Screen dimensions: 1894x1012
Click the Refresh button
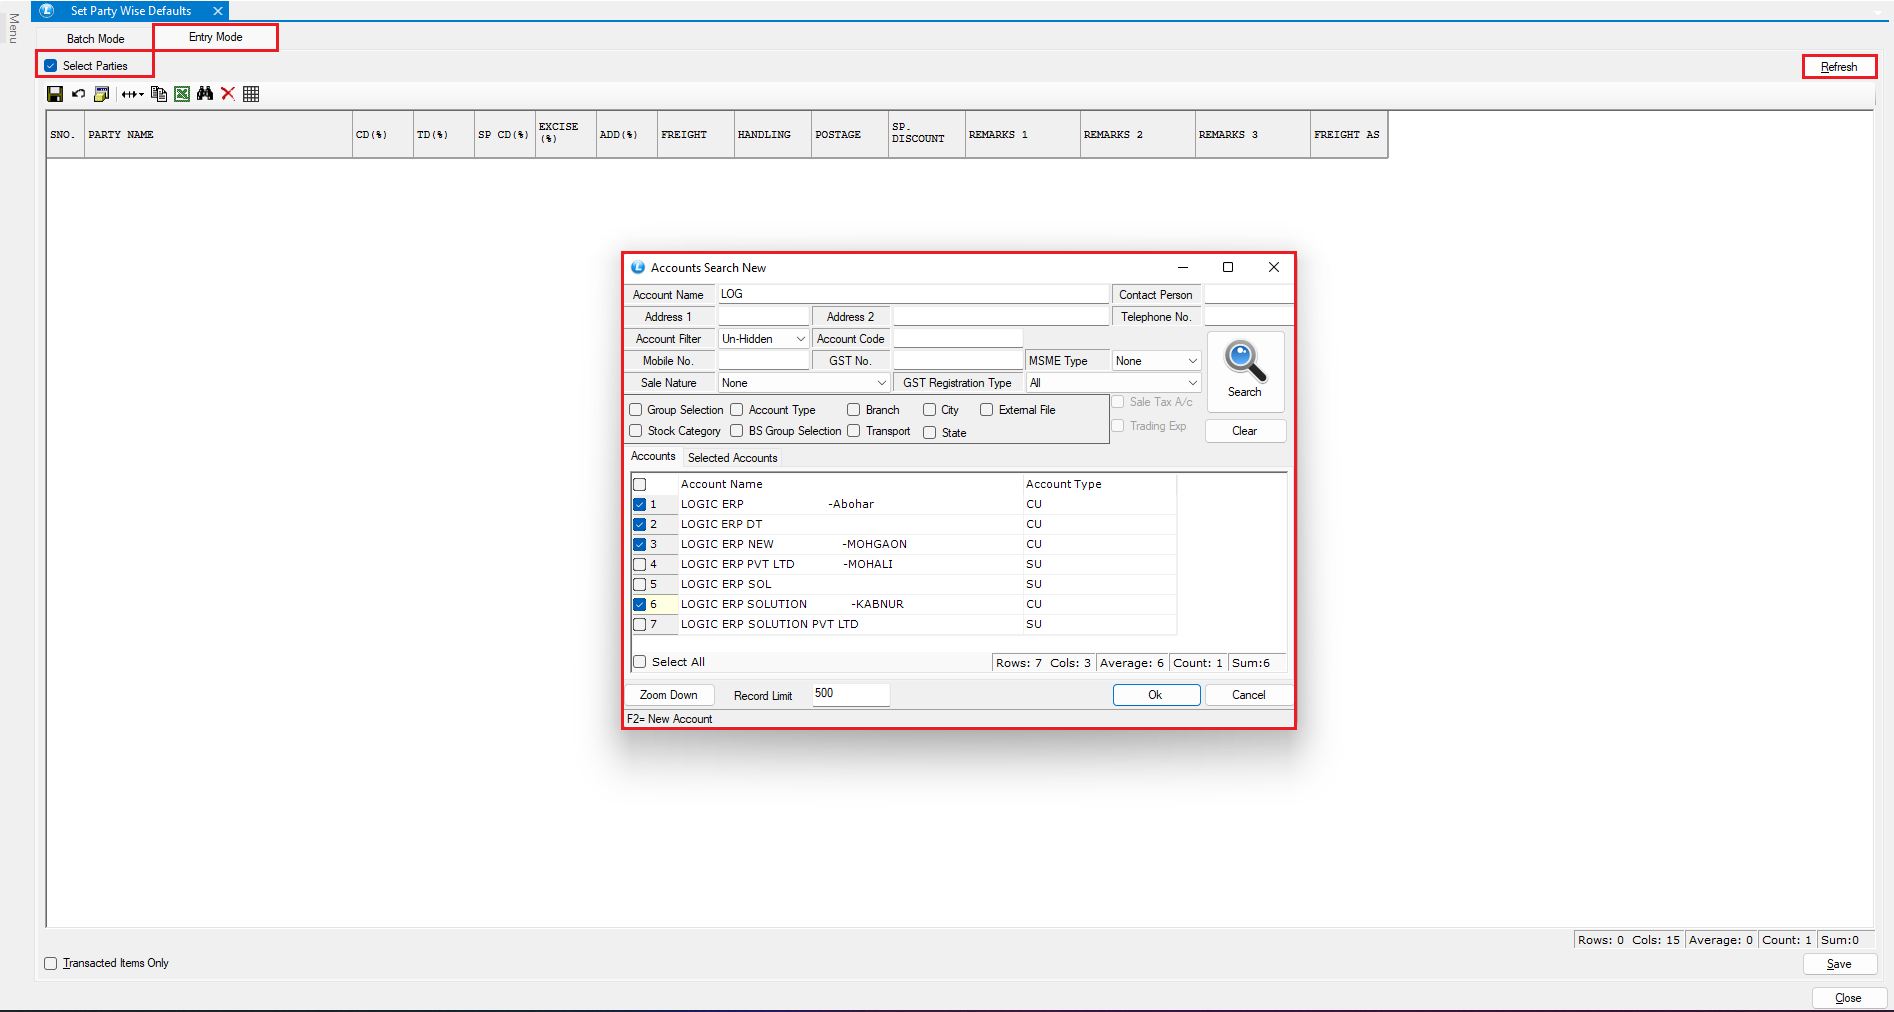[x=1838, y=67]
